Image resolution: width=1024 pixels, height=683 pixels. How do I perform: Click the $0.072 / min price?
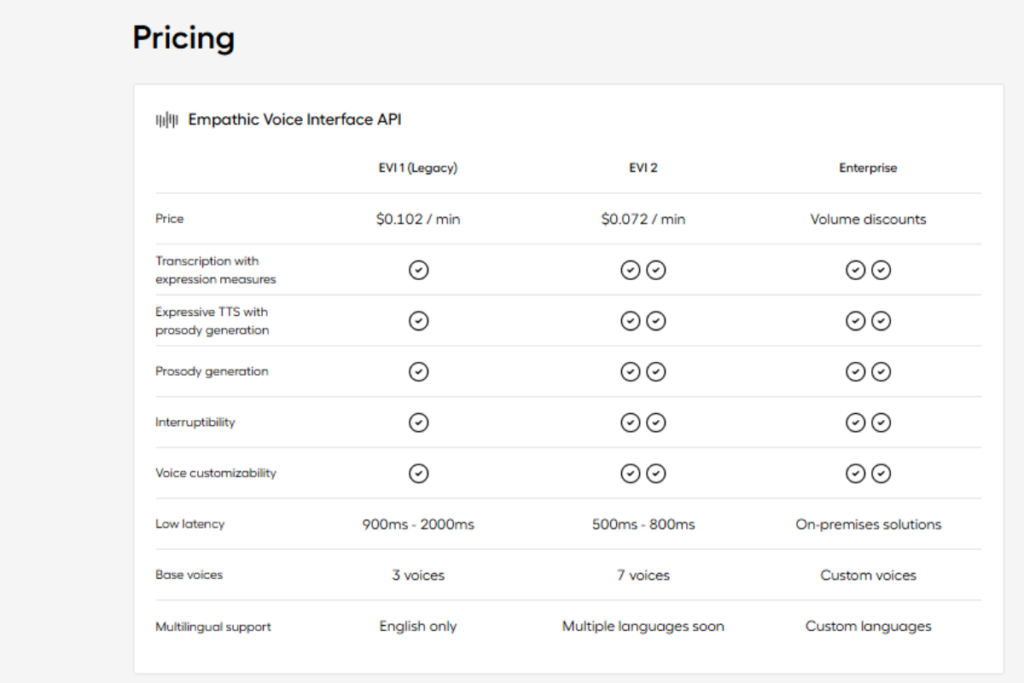643,219
